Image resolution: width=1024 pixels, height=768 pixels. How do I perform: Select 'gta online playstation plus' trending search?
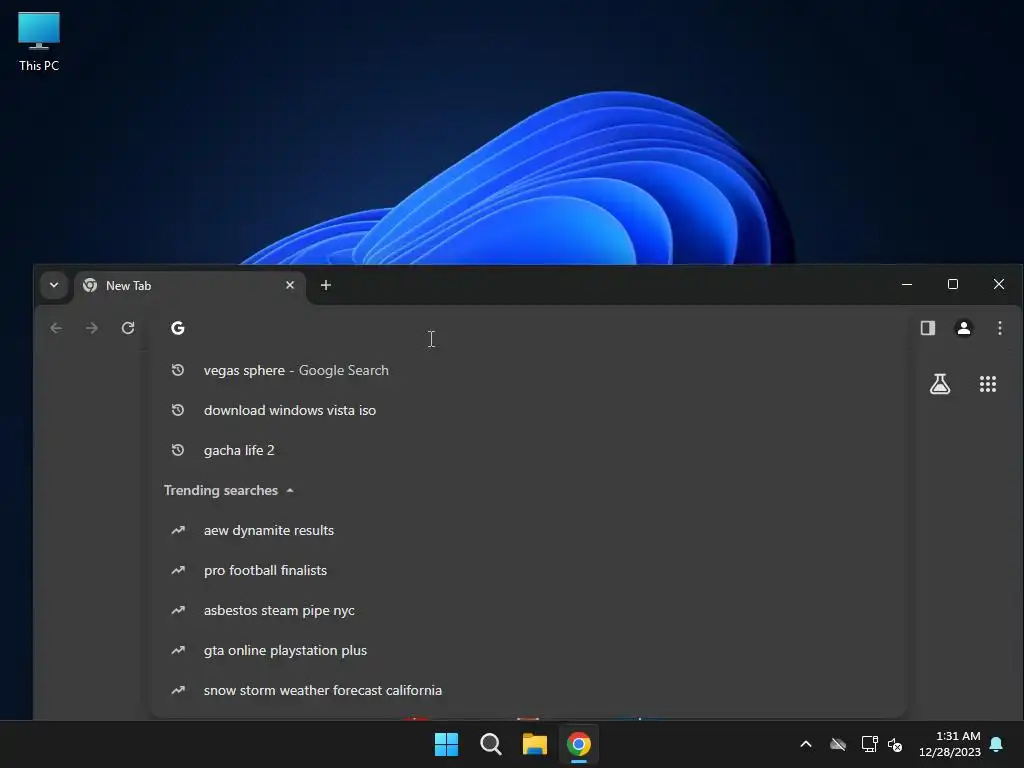click(529, 650)
